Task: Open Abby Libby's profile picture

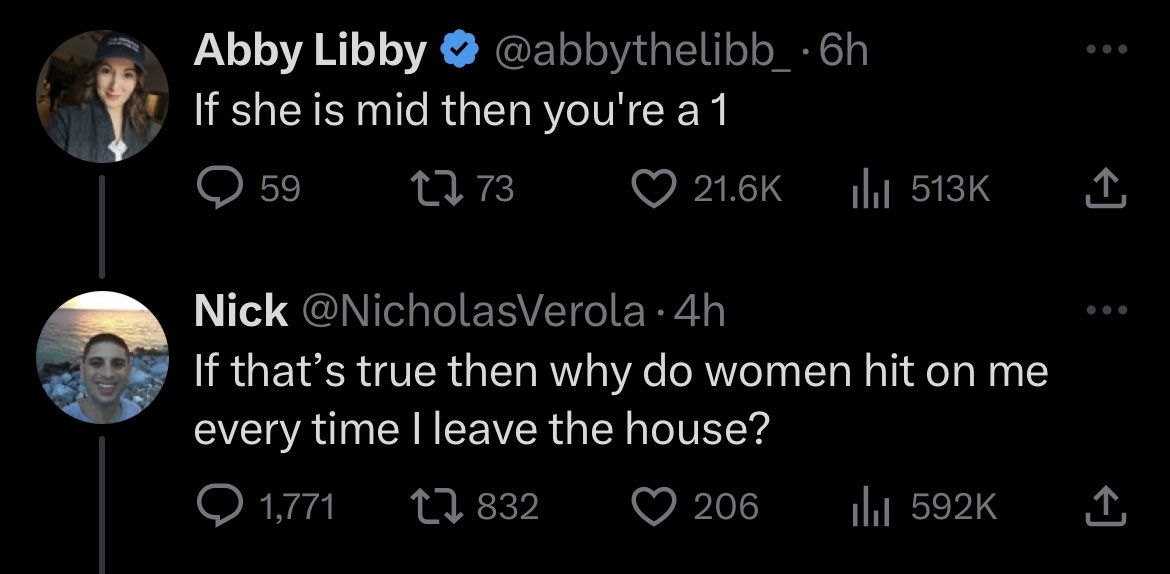Action: tap(100, 95)
